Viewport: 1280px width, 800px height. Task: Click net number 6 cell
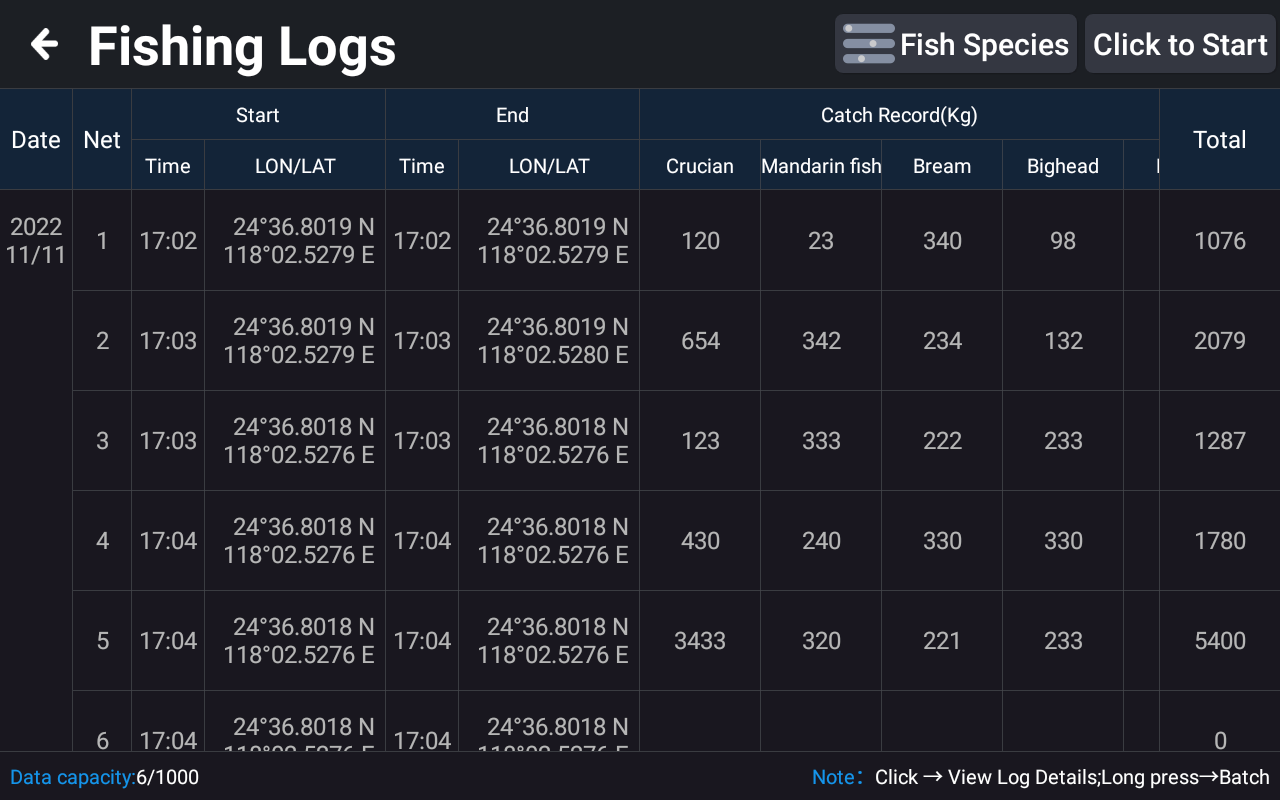point(102,722)
